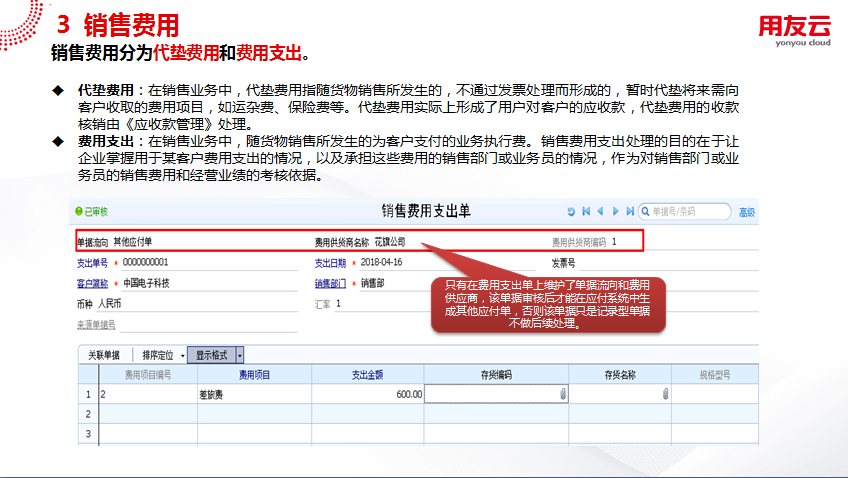The image size is (848, 478).
Task: Go to the previous record arrow
Action: (600, 211)
